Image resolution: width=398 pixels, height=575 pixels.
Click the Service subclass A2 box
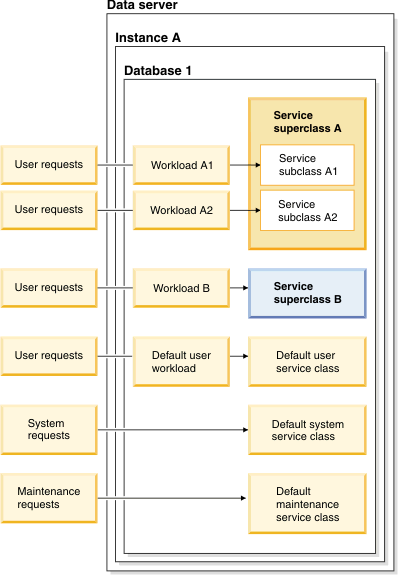point(307,210)
